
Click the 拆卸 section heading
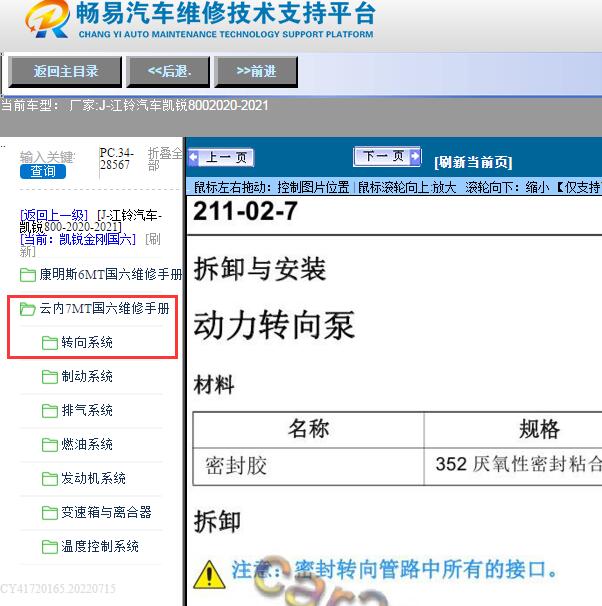click(x=217, y=521)
